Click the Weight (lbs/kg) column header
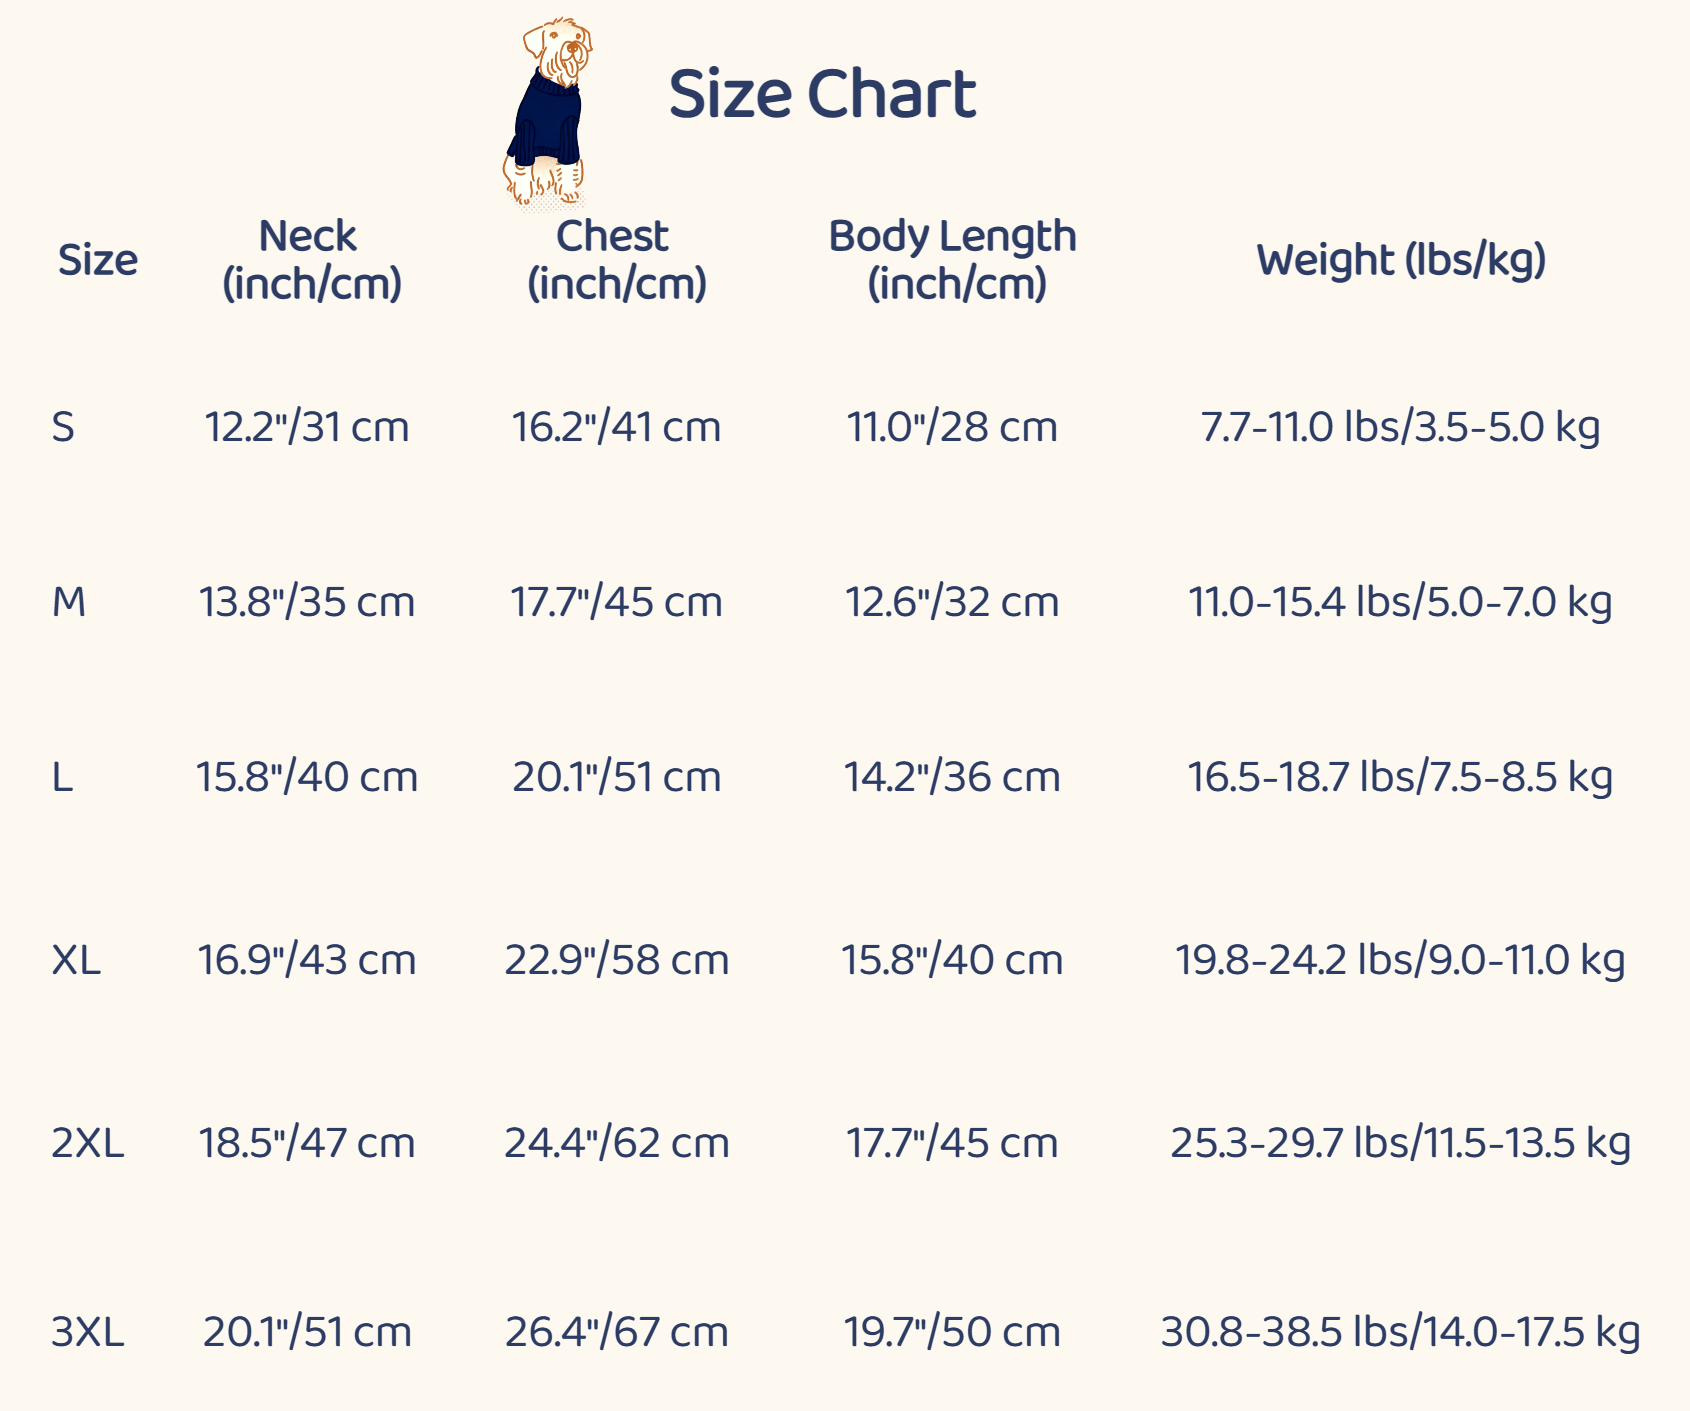Viewport: 1690px width, 1411px height. (1401, 260)
